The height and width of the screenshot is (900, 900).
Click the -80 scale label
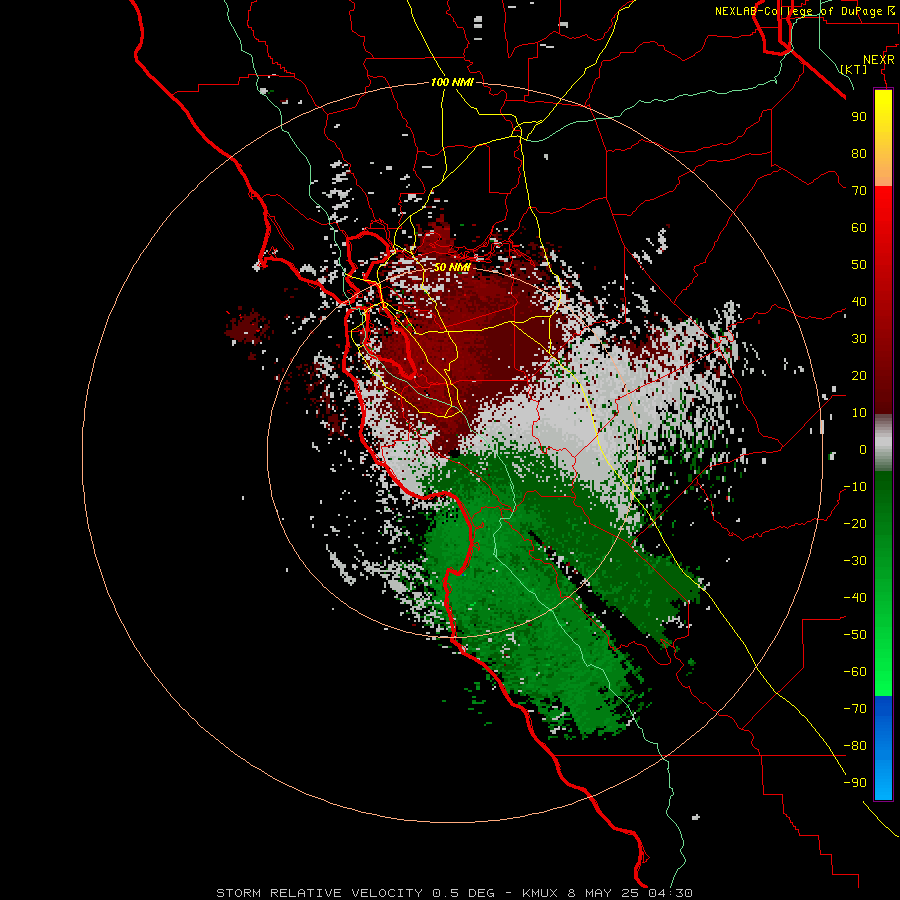coord(855,746)
